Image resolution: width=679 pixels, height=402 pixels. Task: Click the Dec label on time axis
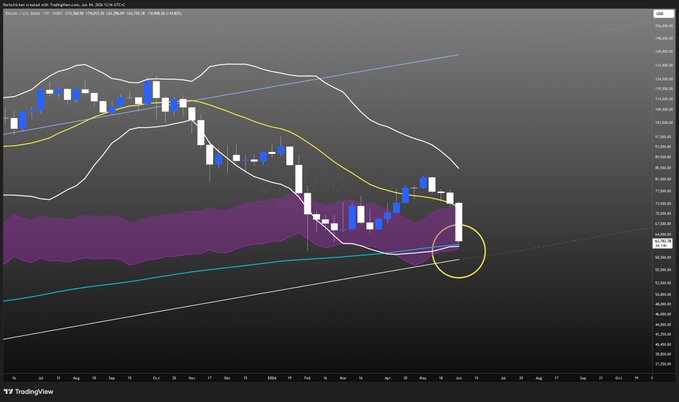tap(227, 378)
